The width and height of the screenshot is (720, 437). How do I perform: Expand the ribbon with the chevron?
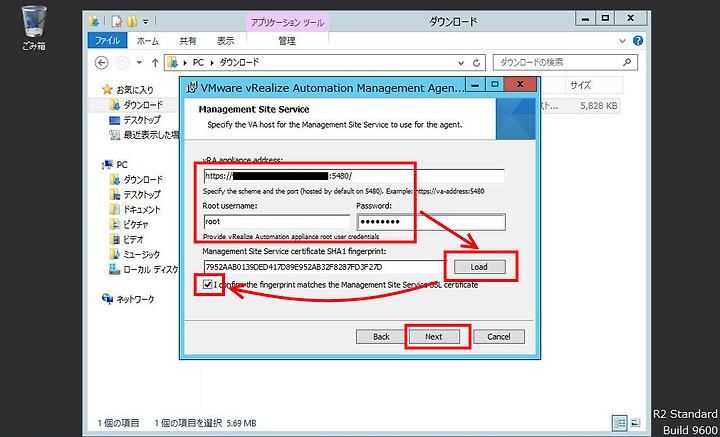click(x=622, y=41)
